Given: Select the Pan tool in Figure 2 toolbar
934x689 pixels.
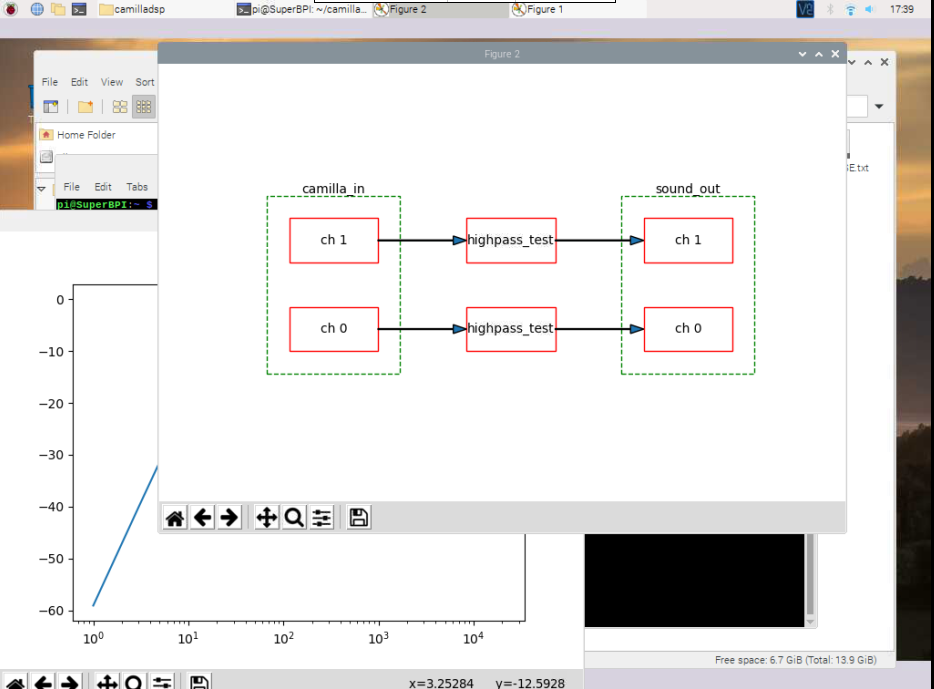Looking at the screenshot, I should pos(266,517).
